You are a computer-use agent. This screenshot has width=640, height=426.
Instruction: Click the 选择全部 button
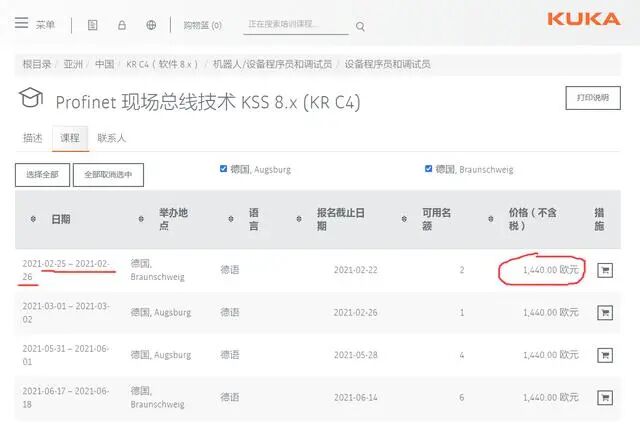point(42,175)
